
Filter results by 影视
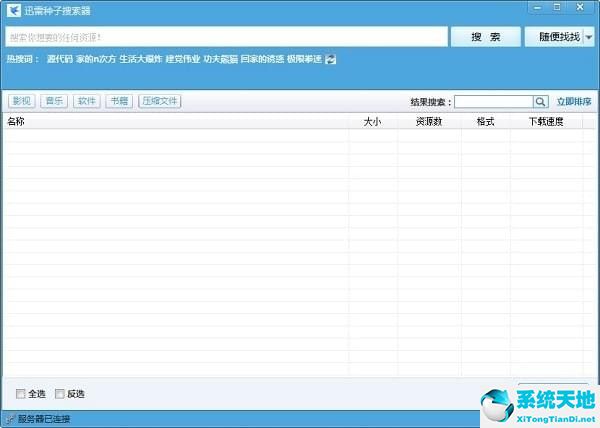pyautogui.click(x=22, y=101)
